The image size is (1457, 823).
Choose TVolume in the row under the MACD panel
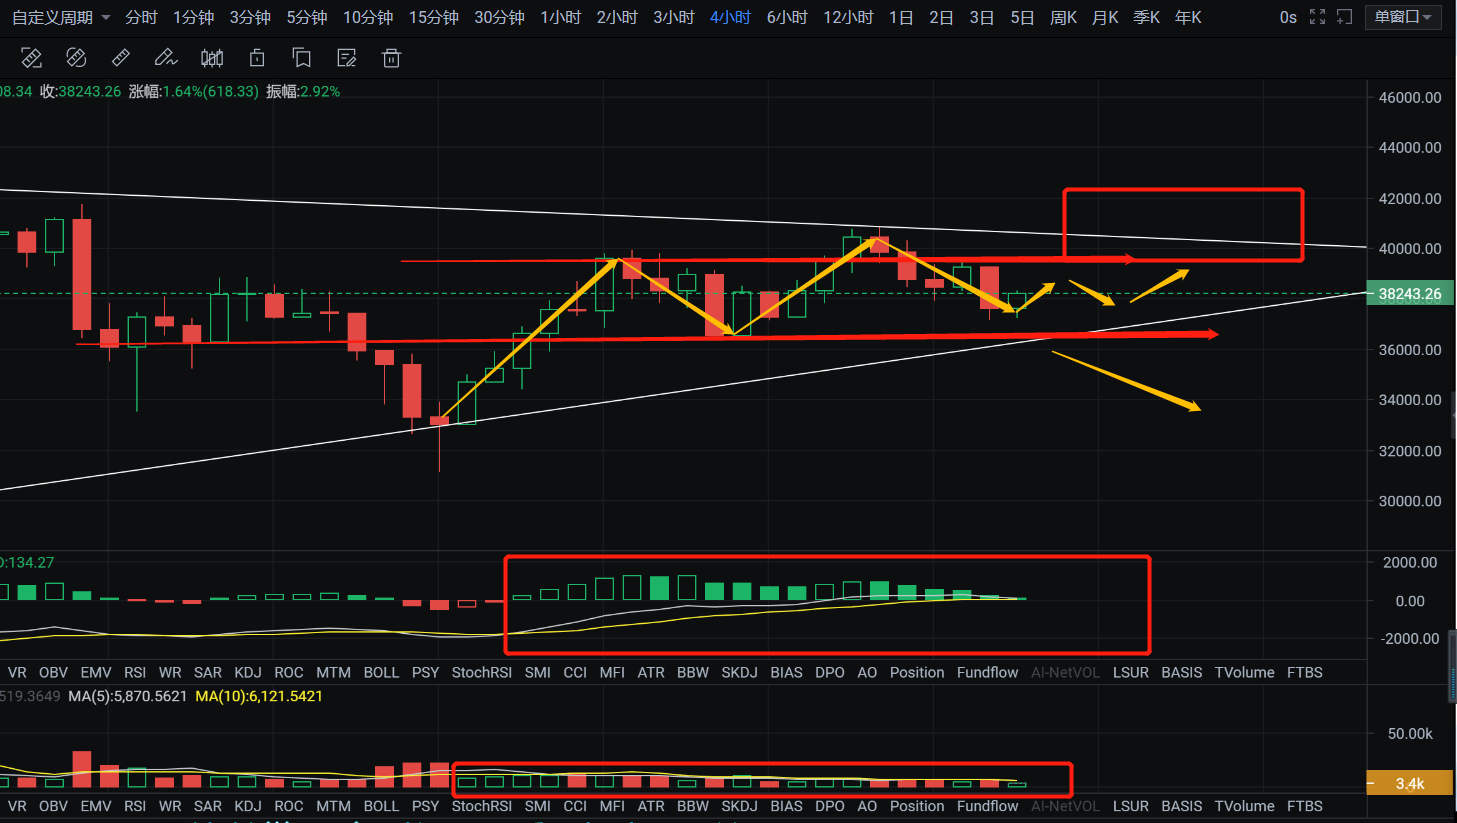1245,672
